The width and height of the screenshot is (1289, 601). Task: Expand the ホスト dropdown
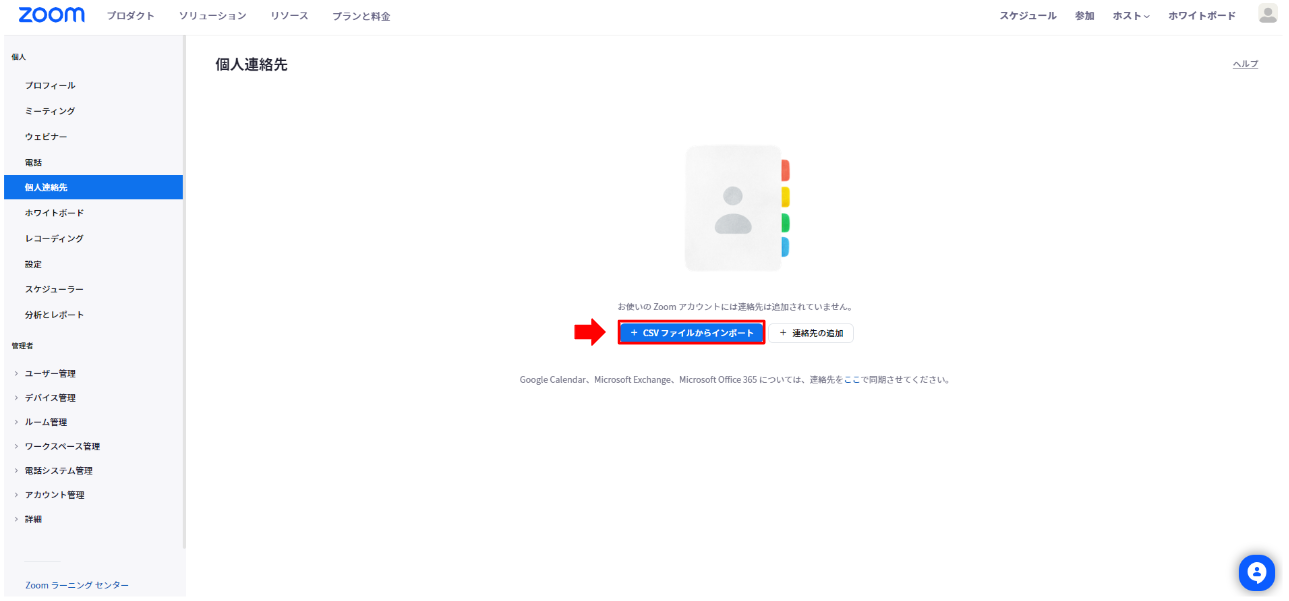pyautogui.click(x=1131, y=16)
